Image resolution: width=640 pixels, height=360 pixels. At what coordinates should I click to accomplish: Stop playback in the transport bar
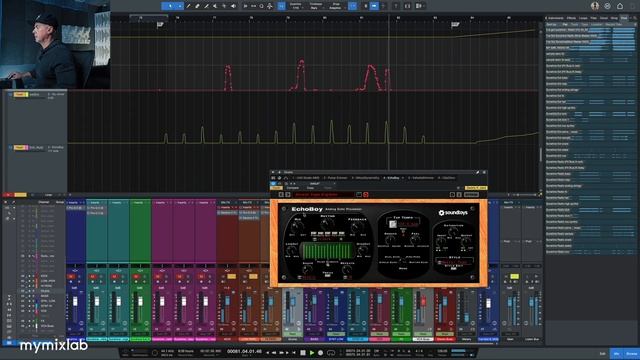point(303,353)
